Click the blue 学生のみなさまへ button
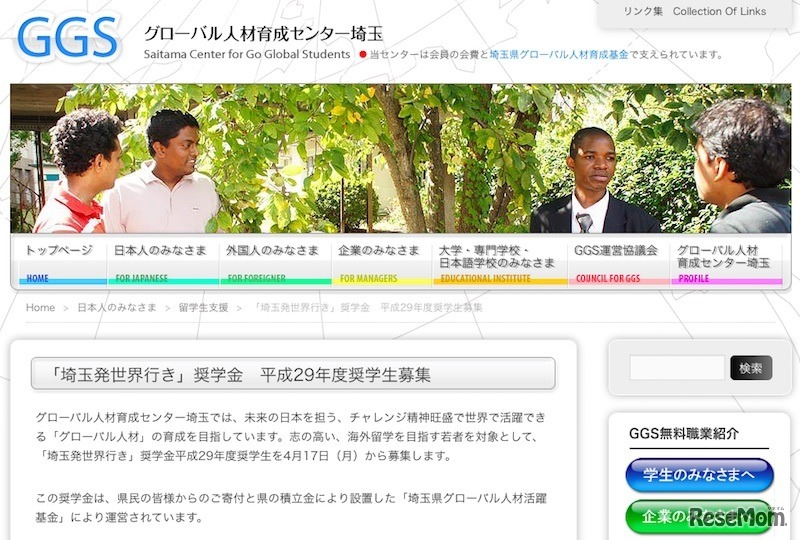Viewport: 800px width, 540px height. pos(699,475)
